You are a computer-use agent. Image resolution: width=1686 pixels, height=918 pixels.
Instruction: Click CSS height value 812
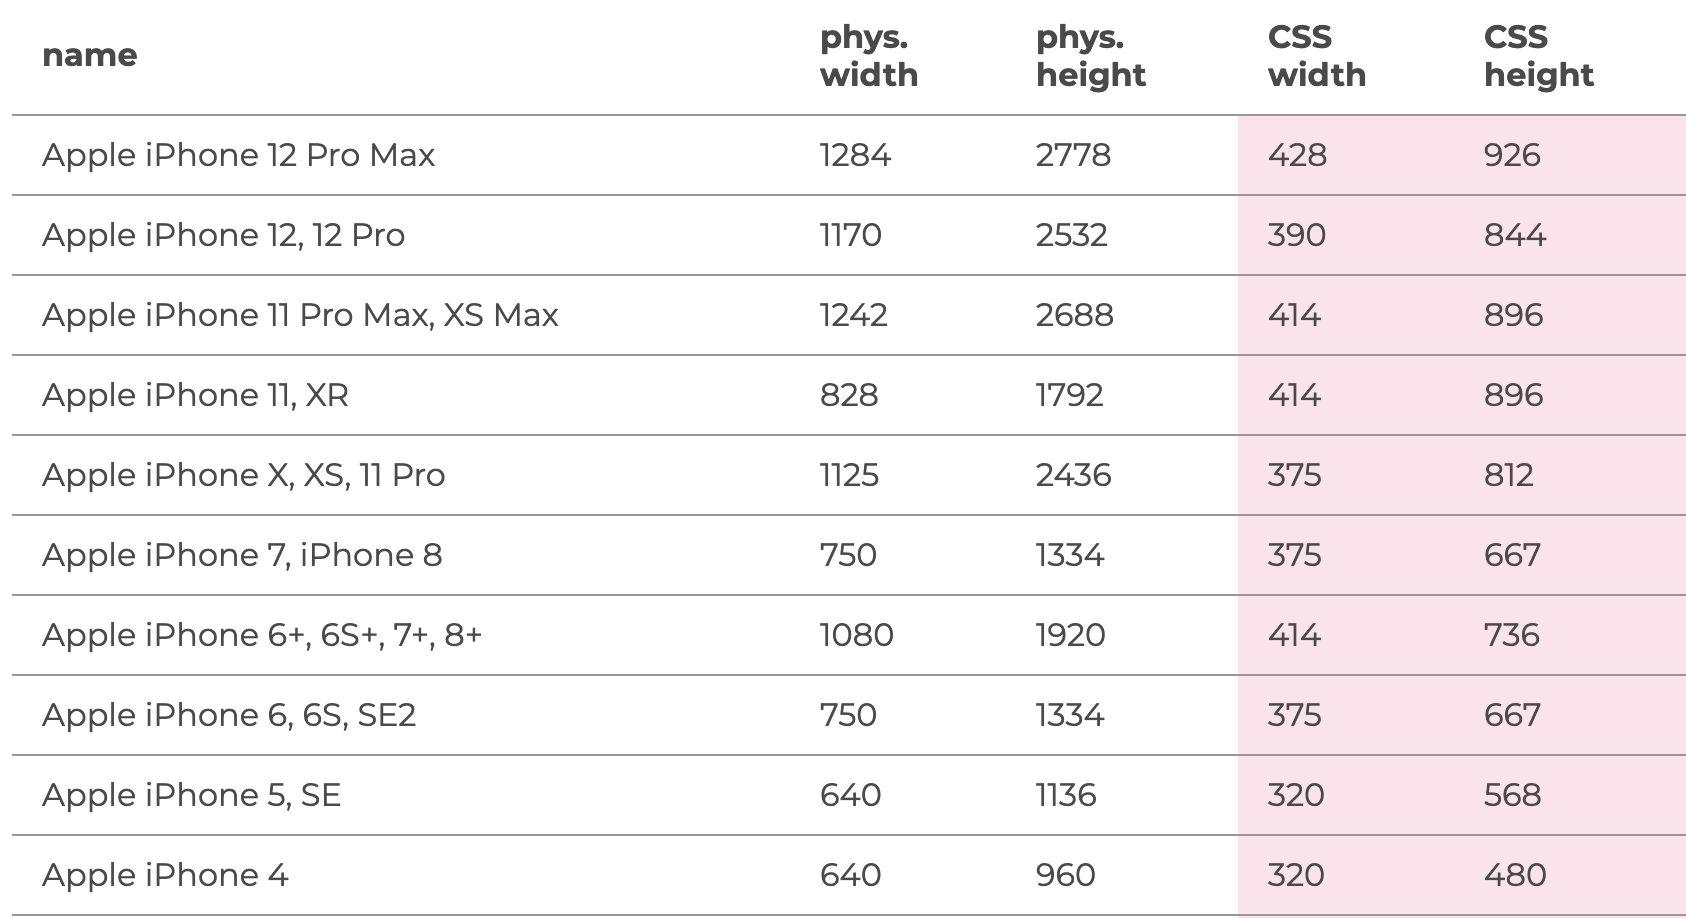1508,475
